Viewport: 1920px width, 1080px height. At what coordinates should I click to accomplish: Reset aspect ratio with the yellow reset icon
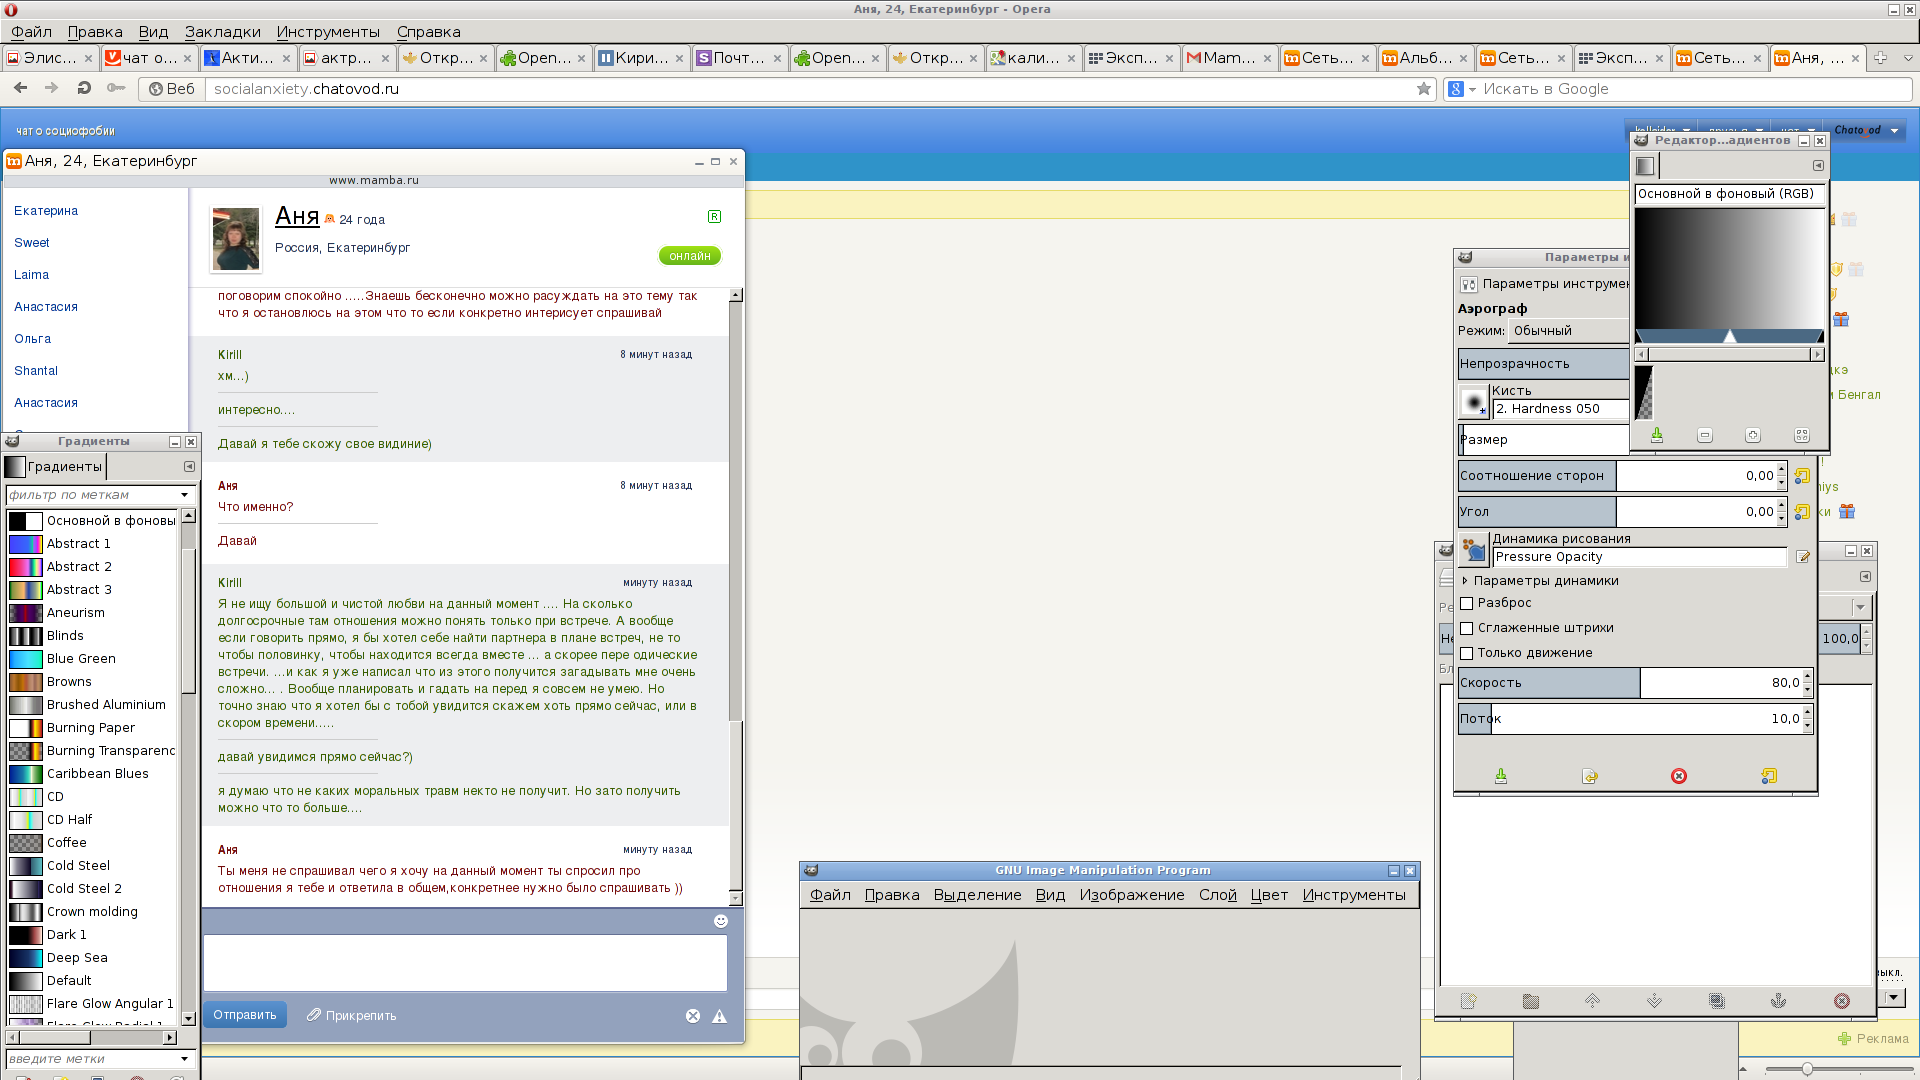coord(1802,476)
